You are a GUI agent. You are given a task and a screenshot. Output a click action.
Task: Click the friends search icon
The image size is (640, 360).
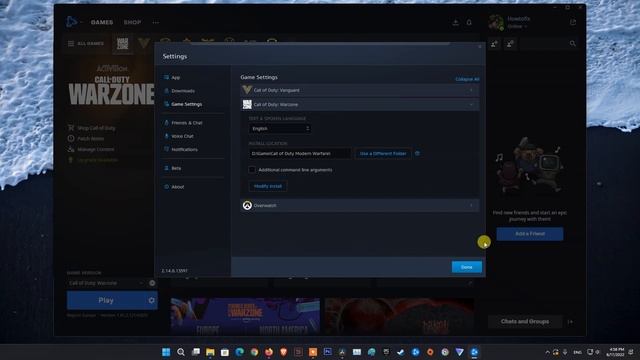pos(573,44)
